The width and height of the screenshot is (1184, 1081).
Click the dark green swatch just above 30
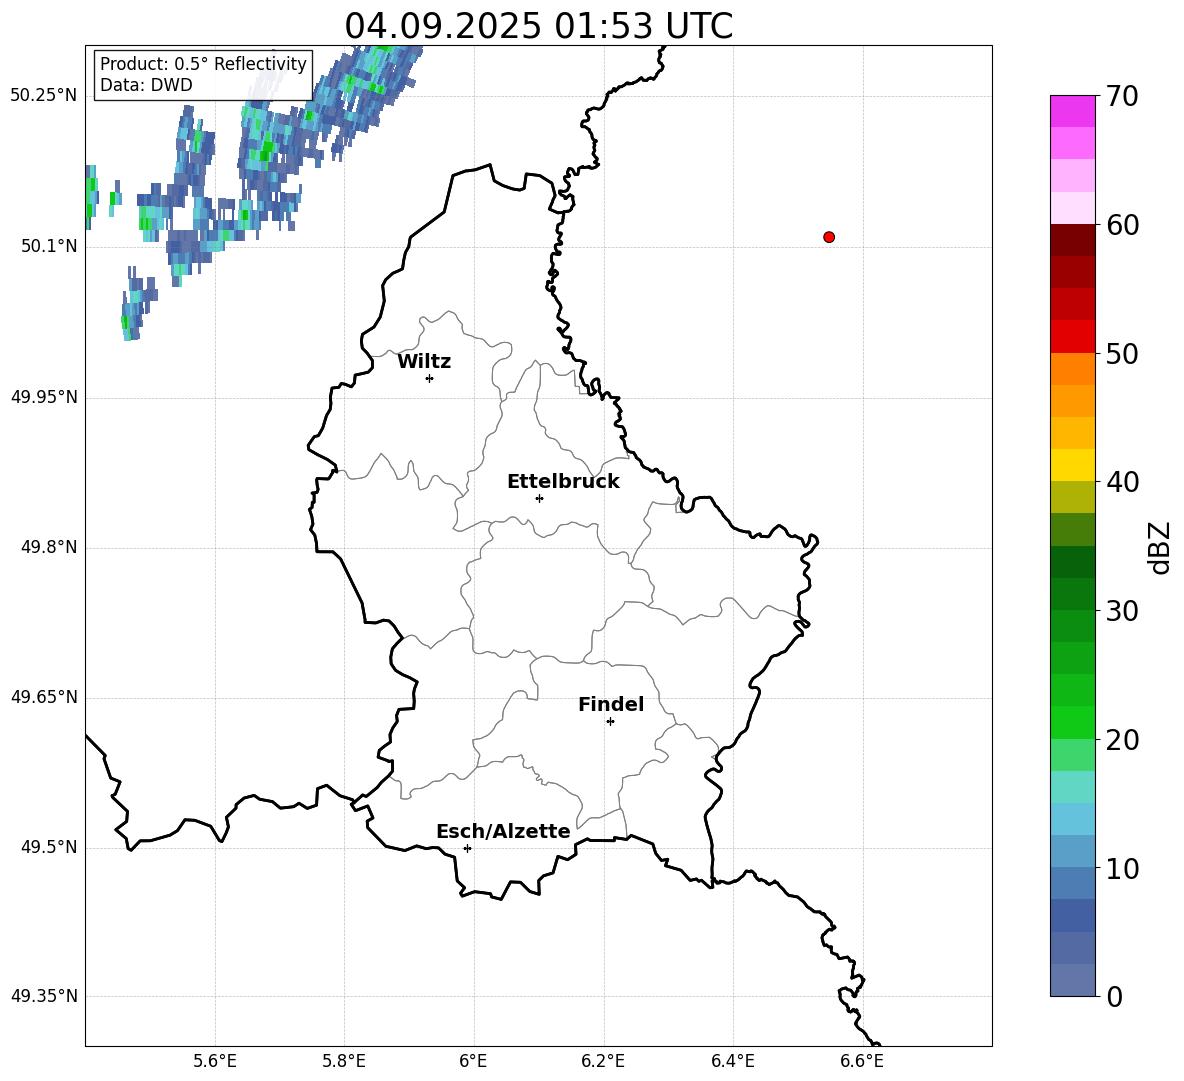[1072, 594]
